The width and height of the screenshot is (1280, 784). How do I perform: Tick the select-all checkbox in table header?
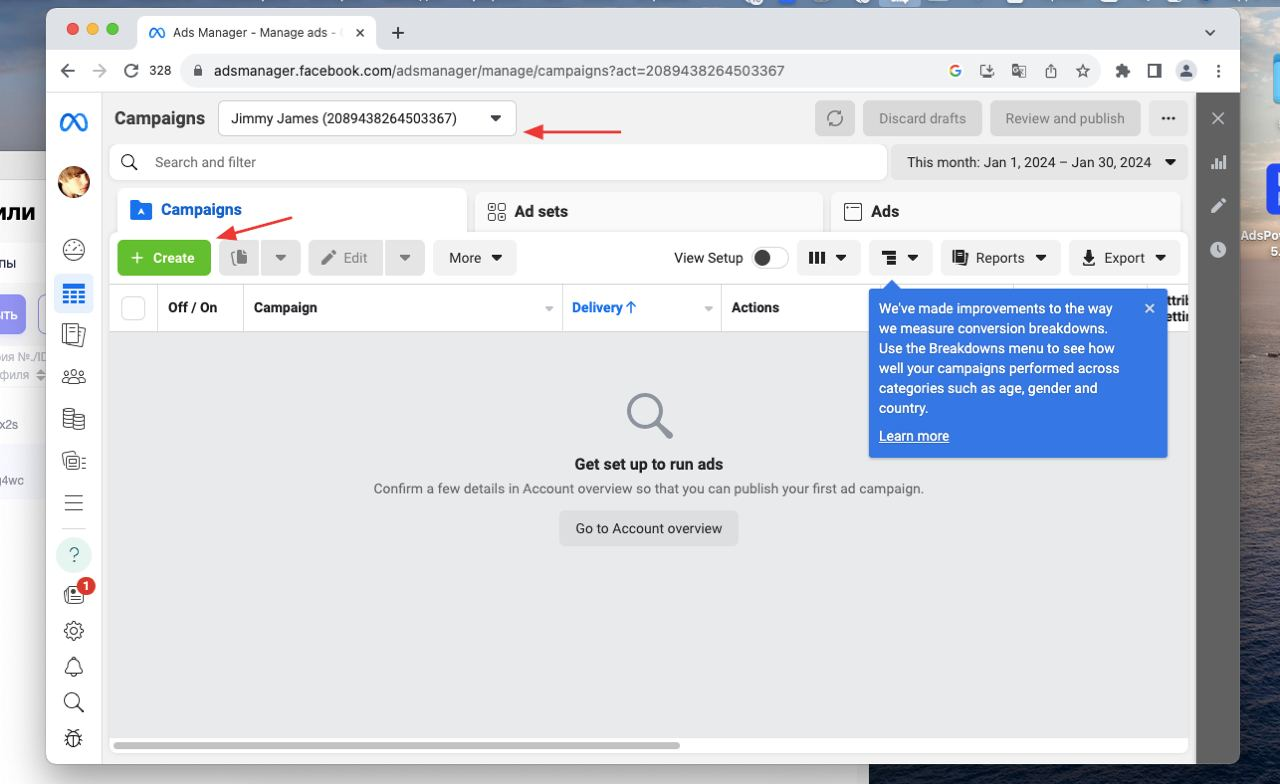133,308
